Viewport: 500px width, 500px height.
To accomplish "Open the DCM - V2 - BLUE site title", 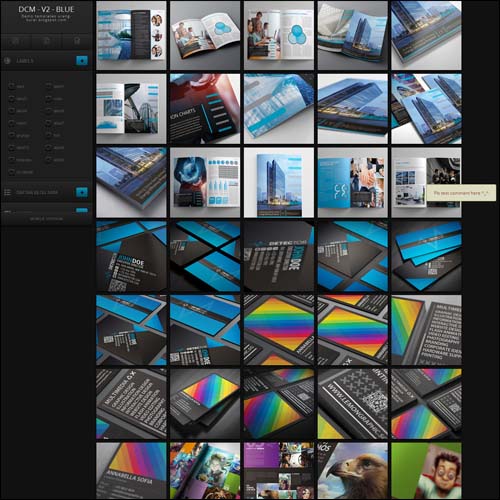I will click(x=46, y=9).
